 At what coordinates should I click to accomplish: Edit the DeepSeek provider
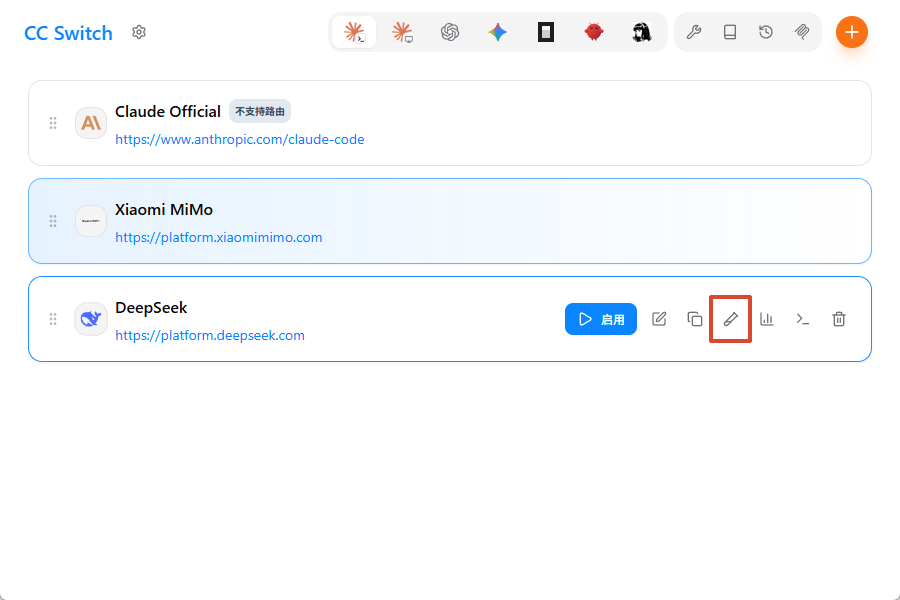(x=659, y=319)
